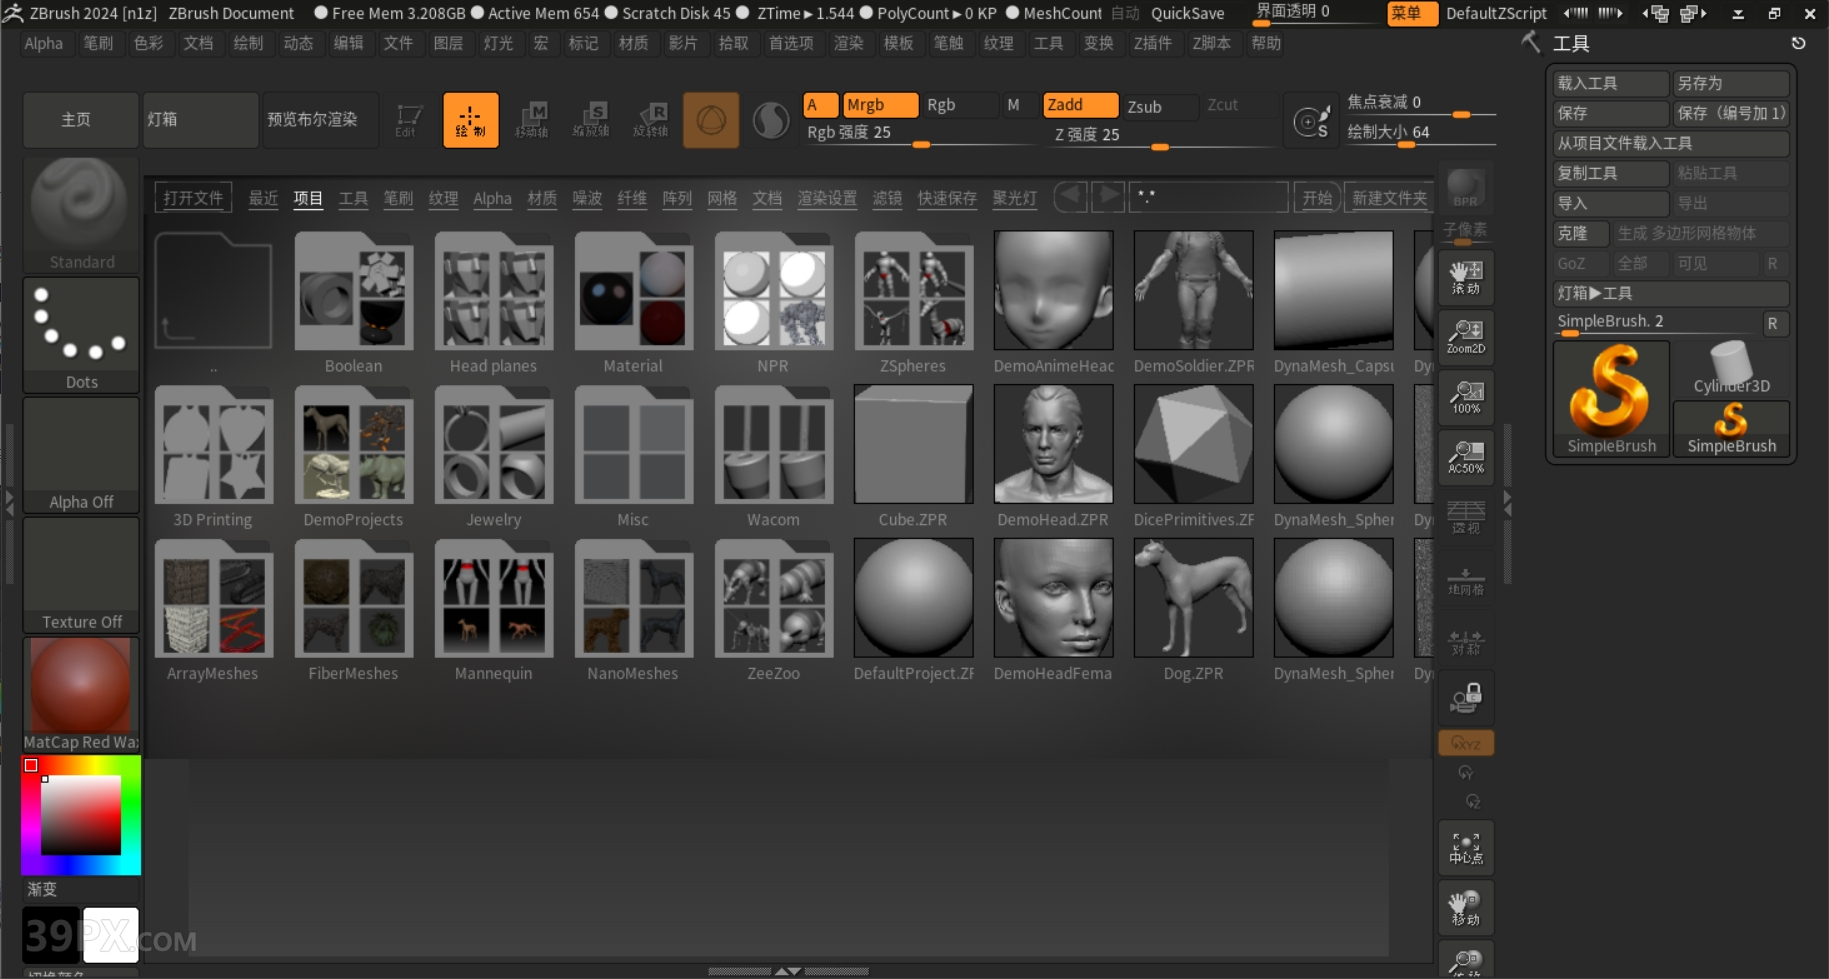1829x979 pixels.
Task: Click the 滚动 Scroll hand icon
Action: pyautogui.click(x=1466, y=277)
